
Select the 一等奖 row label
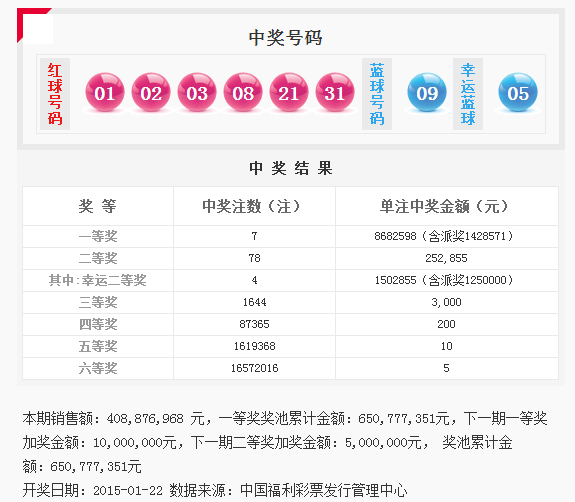pos(98,236)
